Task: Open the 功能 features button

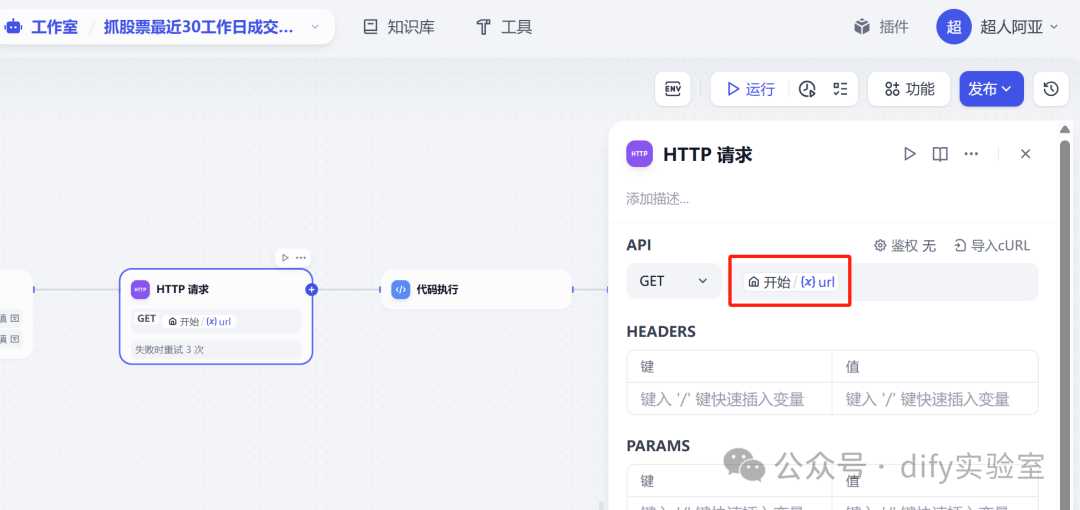Action: click(x=909, y=89)
